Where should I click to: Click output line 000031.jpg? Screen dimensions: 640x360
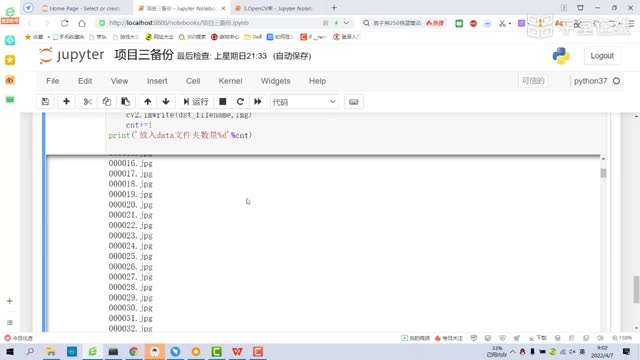point(131,318)
